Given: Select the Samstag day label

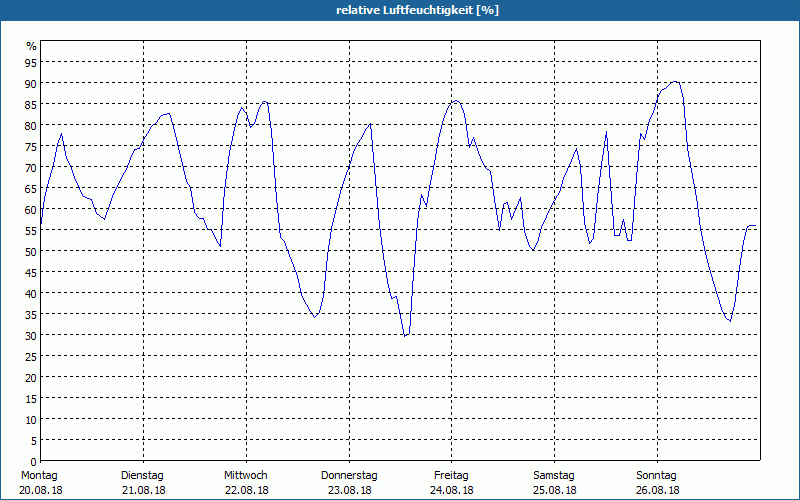Looking at the screenshot, I should coord(554,475).
